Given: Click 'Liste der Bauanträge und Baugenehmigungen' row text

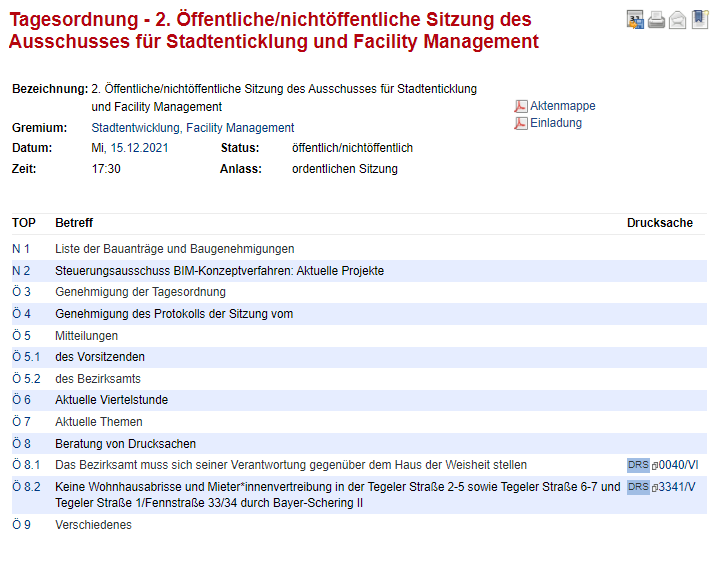Looking at the screenshot, I should point(175,249).
